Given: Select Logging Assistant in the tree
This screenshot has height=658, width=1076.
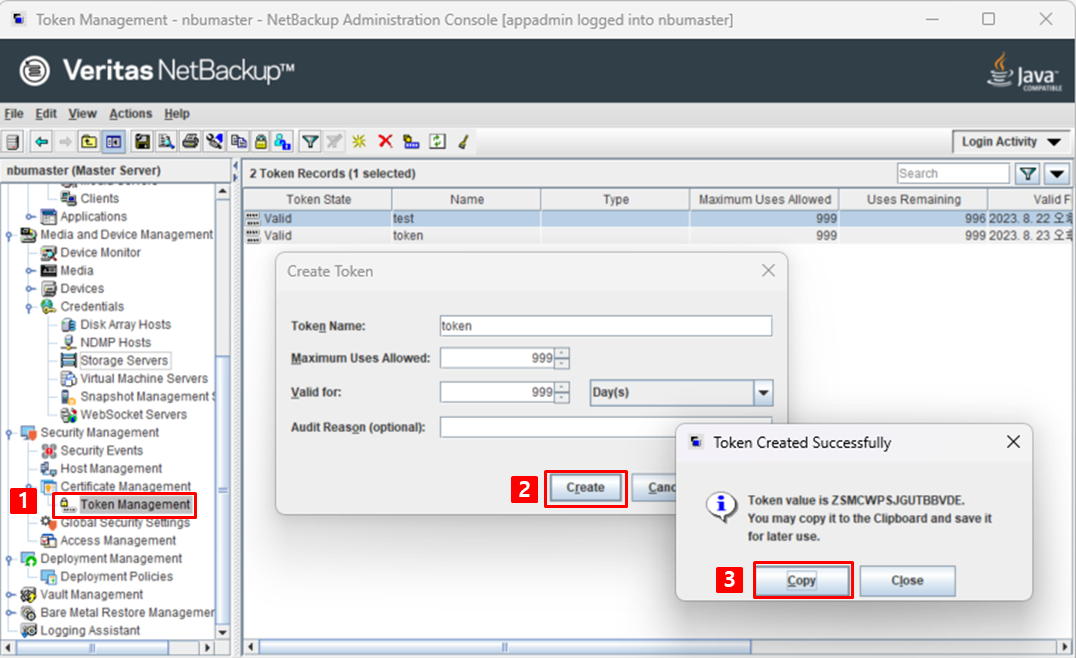Looking at the screenshot, I should click(x=90, y=631).
